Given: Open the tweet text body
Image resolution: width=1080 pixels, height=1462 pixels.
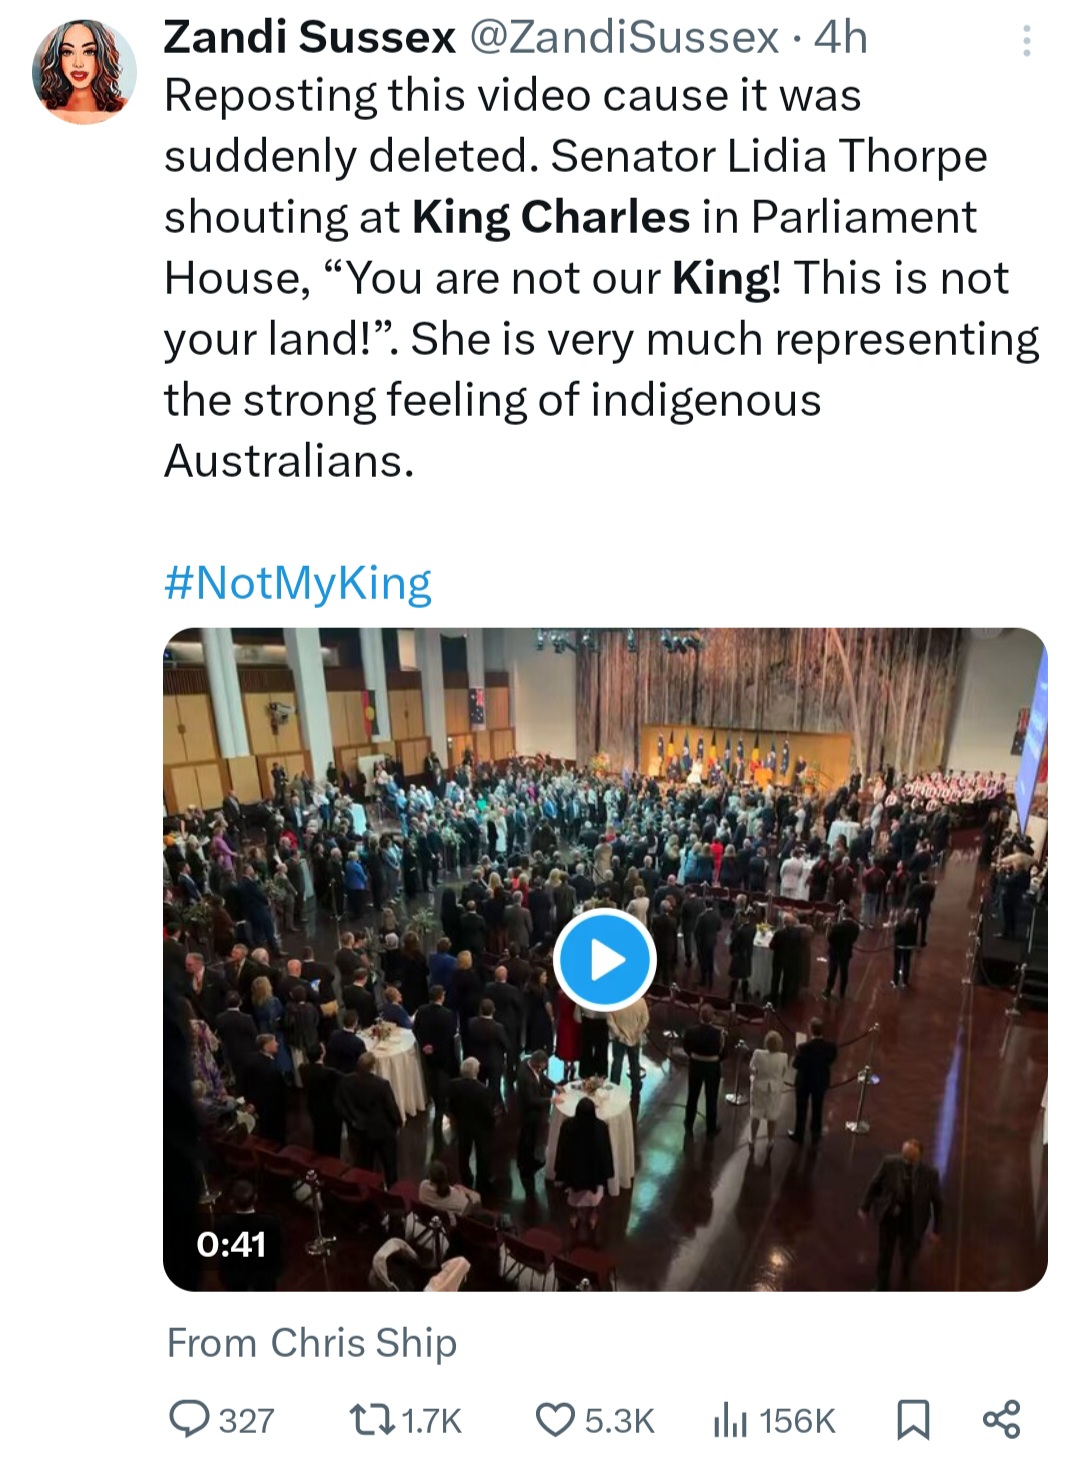Looking at the screenshot, I should pos(600,278).
